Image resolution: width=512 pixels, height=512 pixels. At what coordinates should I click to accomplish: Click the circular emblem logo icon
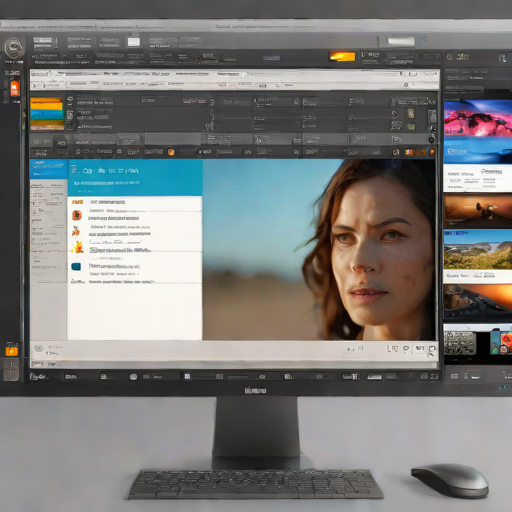14,48
